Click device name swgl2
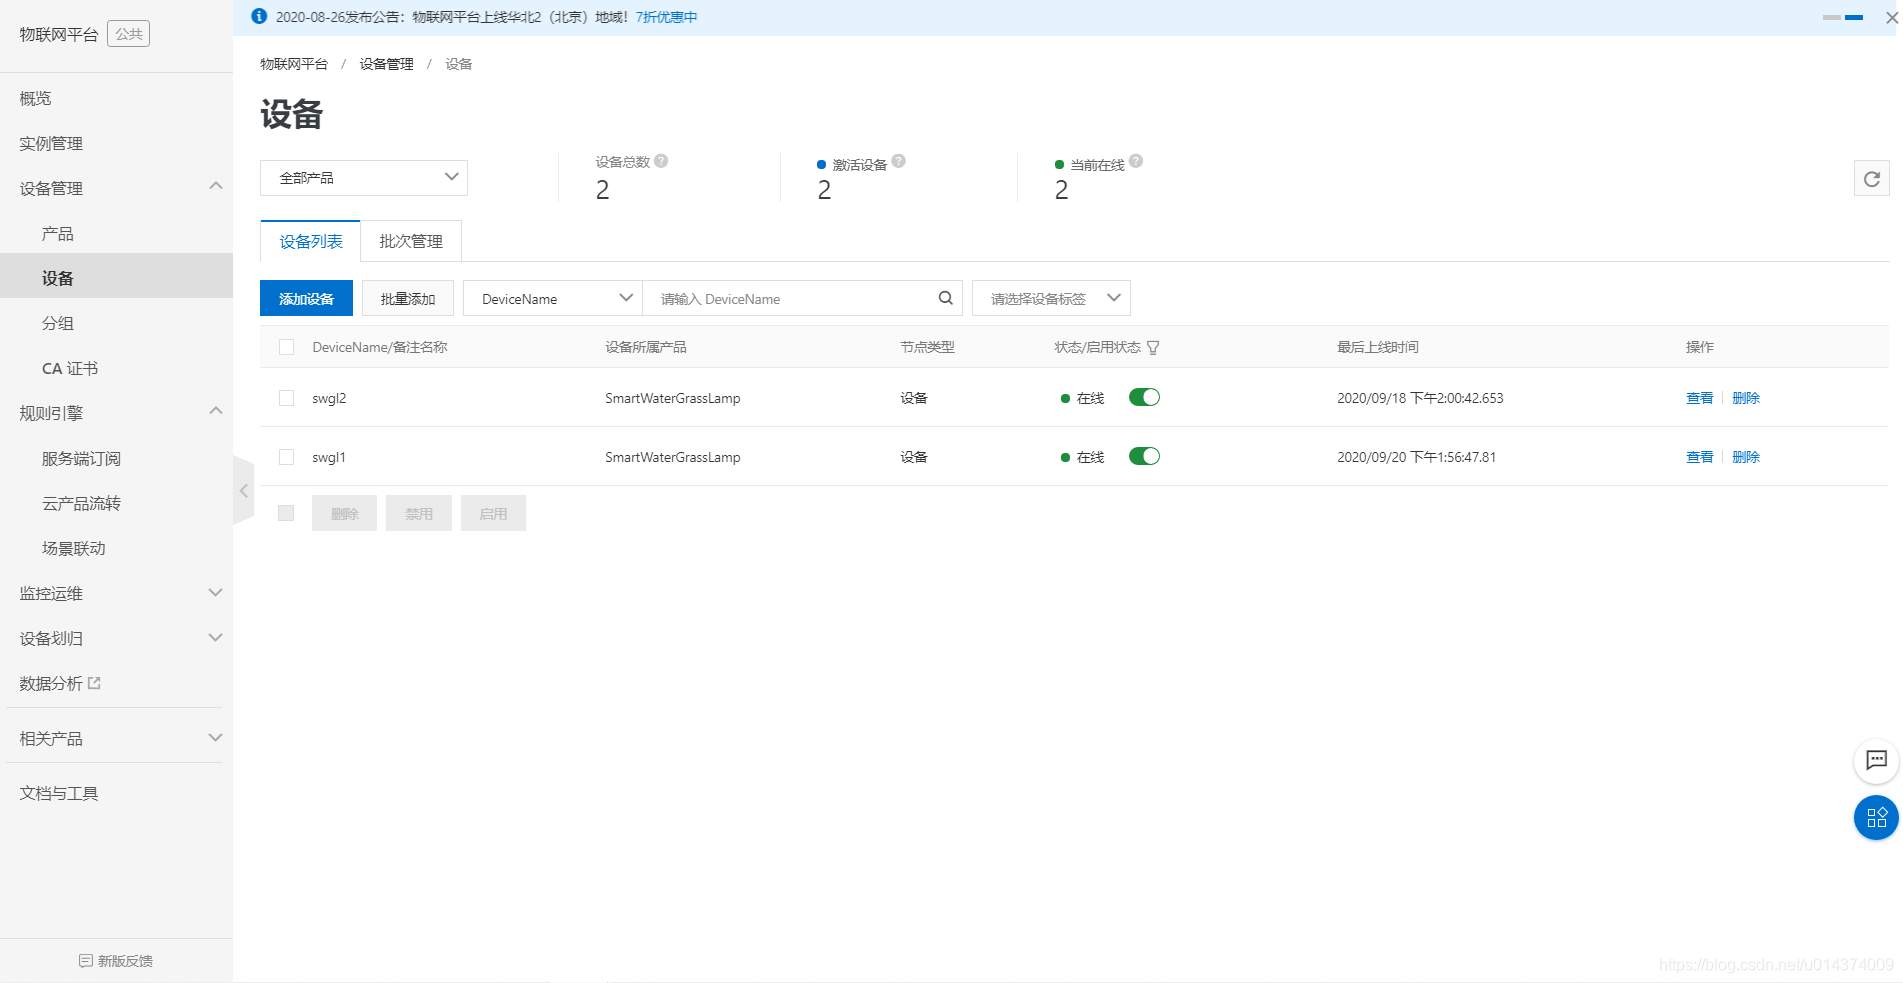This screenshot has width=1903, height=983. 329,398
